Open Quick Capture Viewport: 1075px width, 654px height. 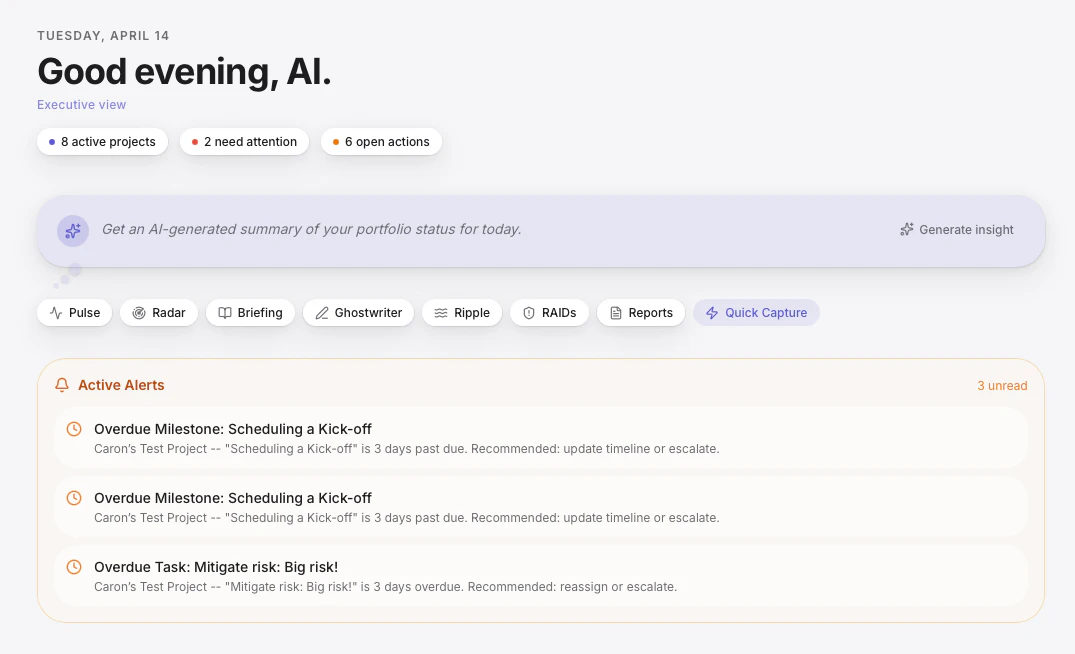756,312
